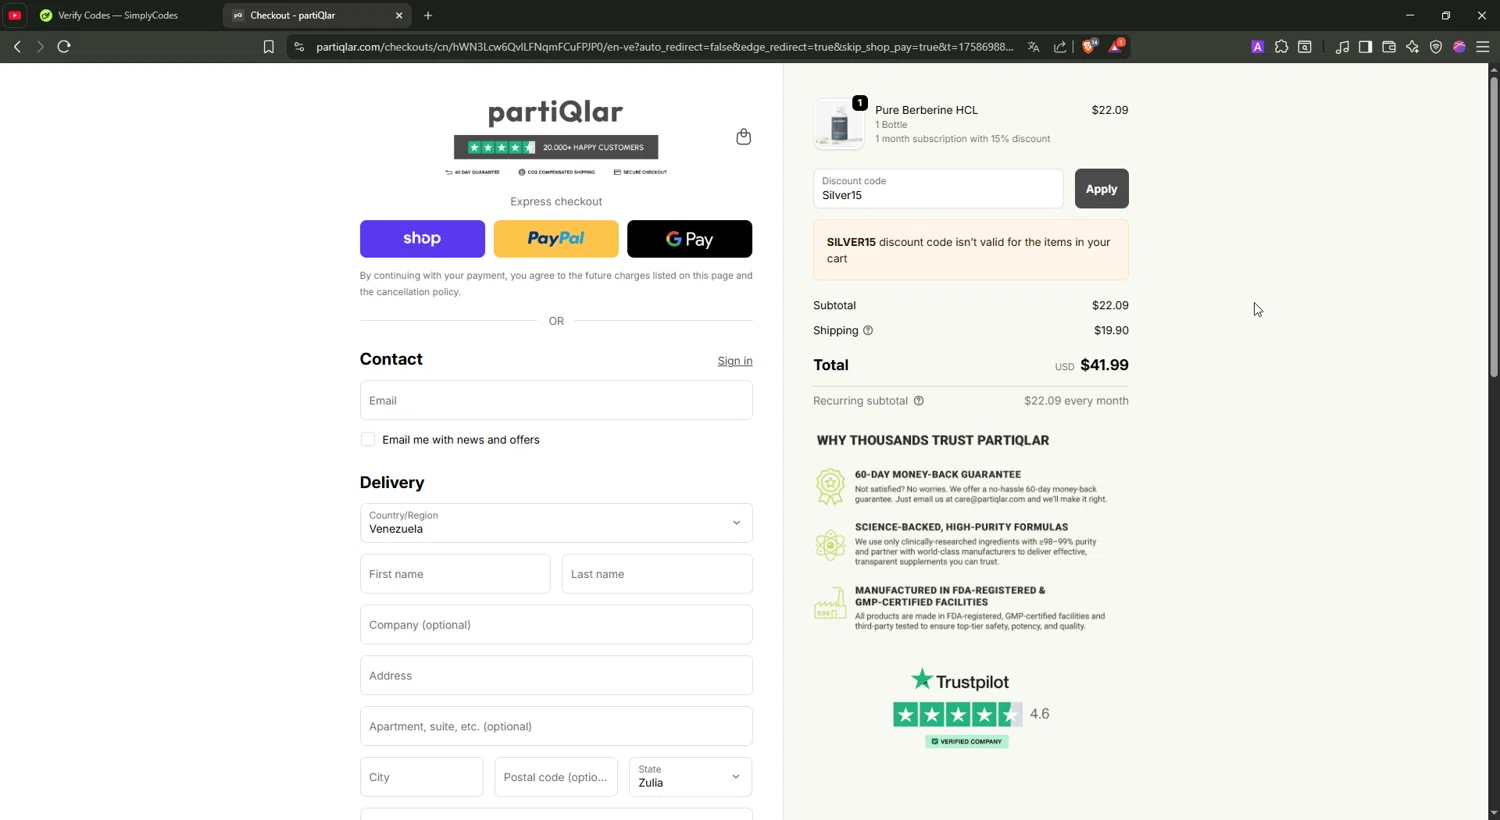1500x820 pixels.
Task: Open the Brave VPN shield icon
Action: tap(1436, 47)
